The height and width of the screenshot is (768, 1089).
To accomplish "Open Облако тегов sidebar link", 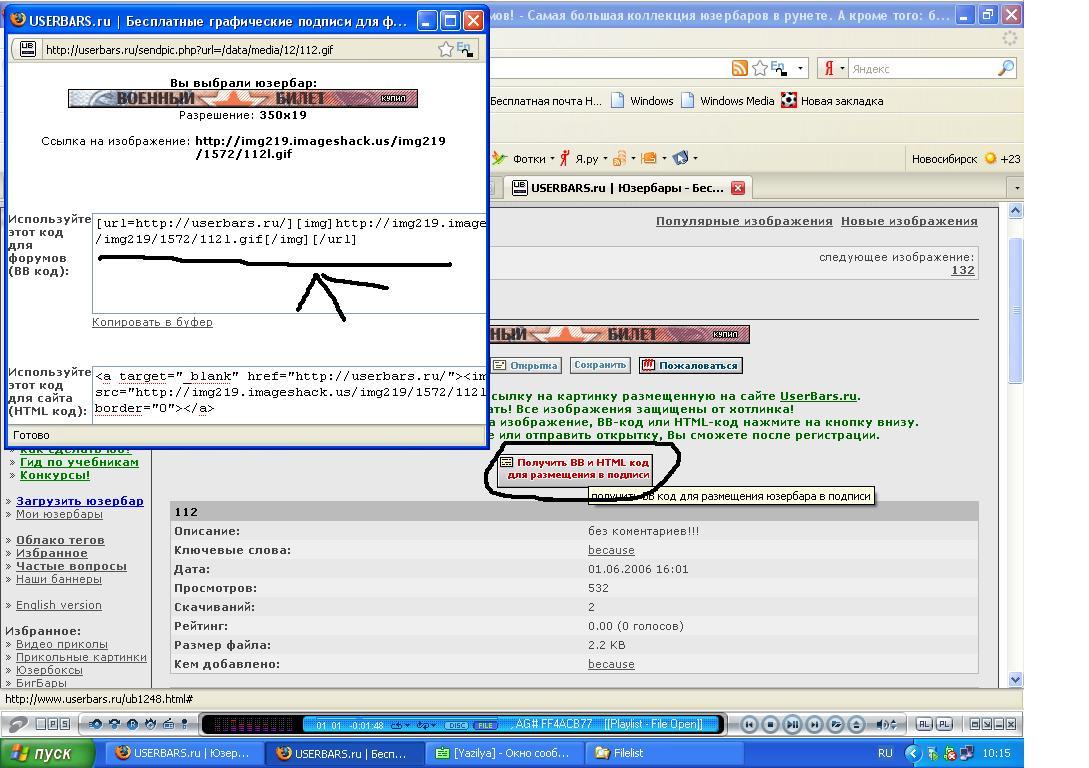I will tap(60, 540).
